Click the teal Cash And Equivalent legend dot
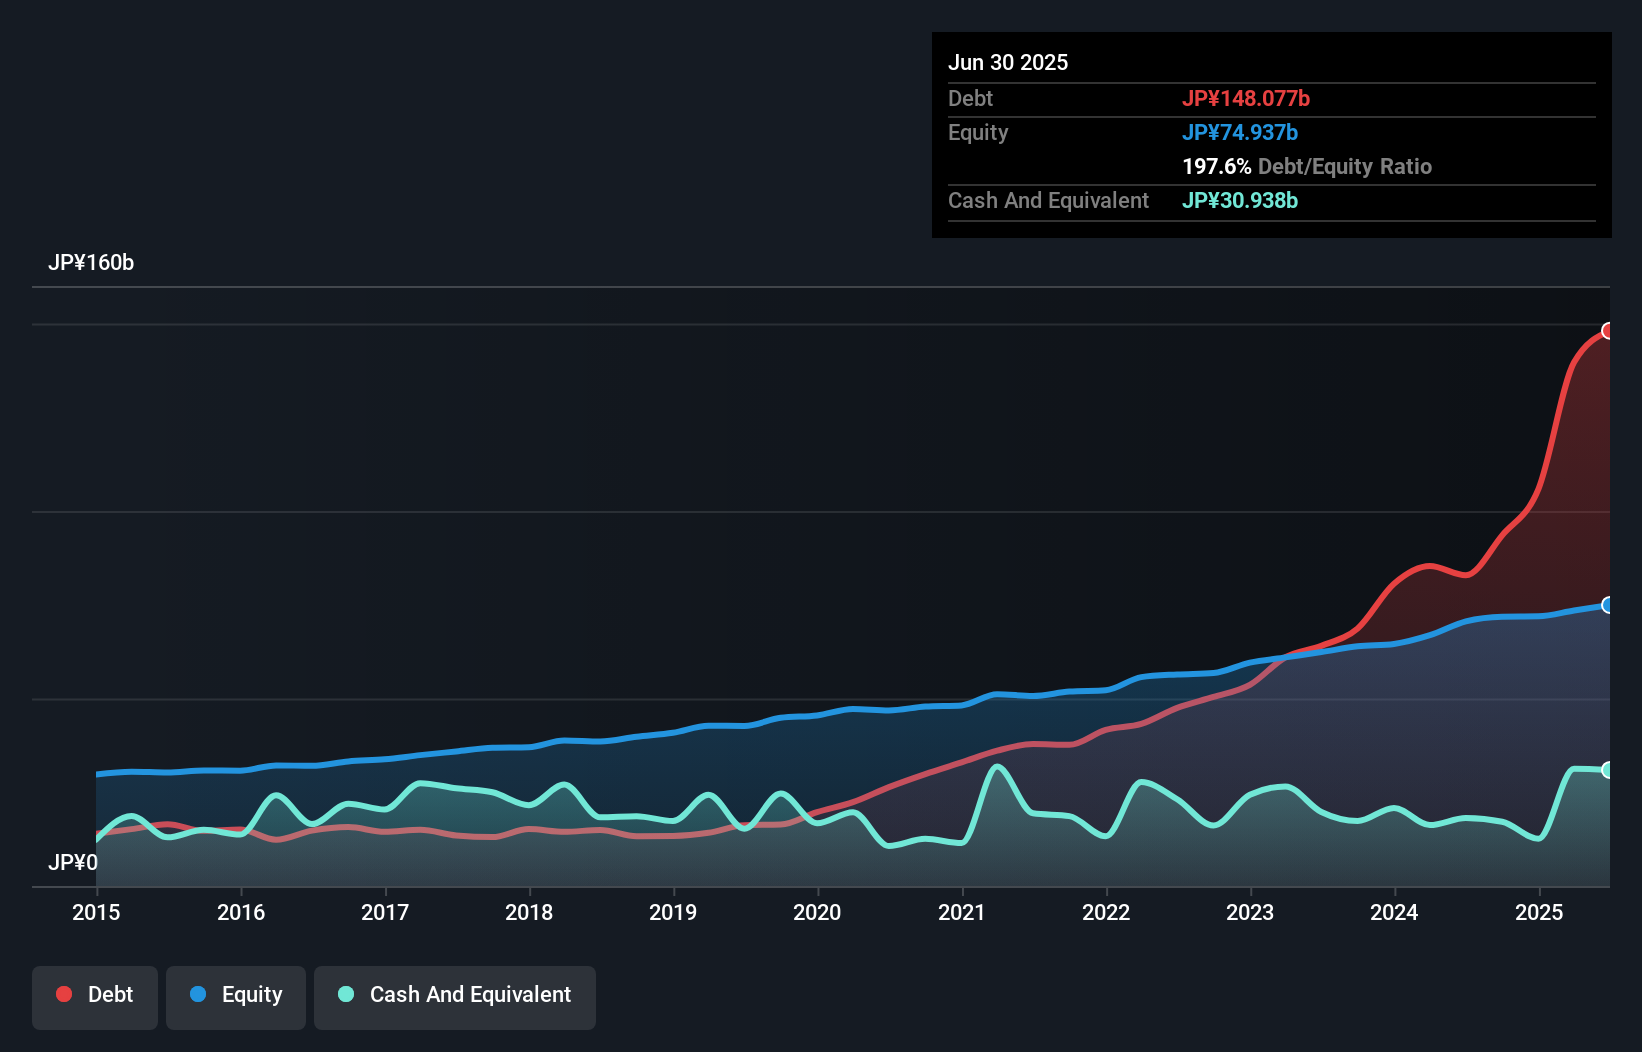The width and height of the screenshot is (1642, 1052). [344, 995]
